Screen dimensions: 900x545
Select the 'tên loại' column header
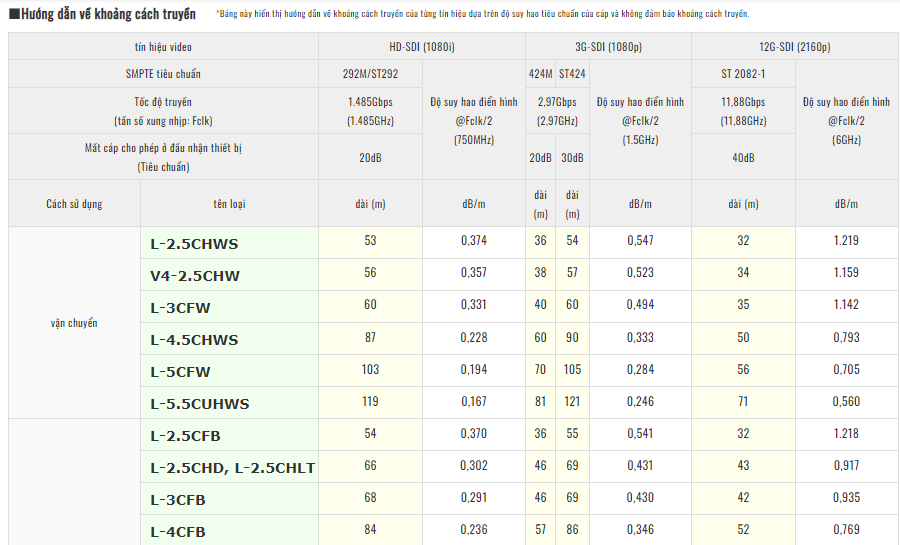(x=229, y=204)
